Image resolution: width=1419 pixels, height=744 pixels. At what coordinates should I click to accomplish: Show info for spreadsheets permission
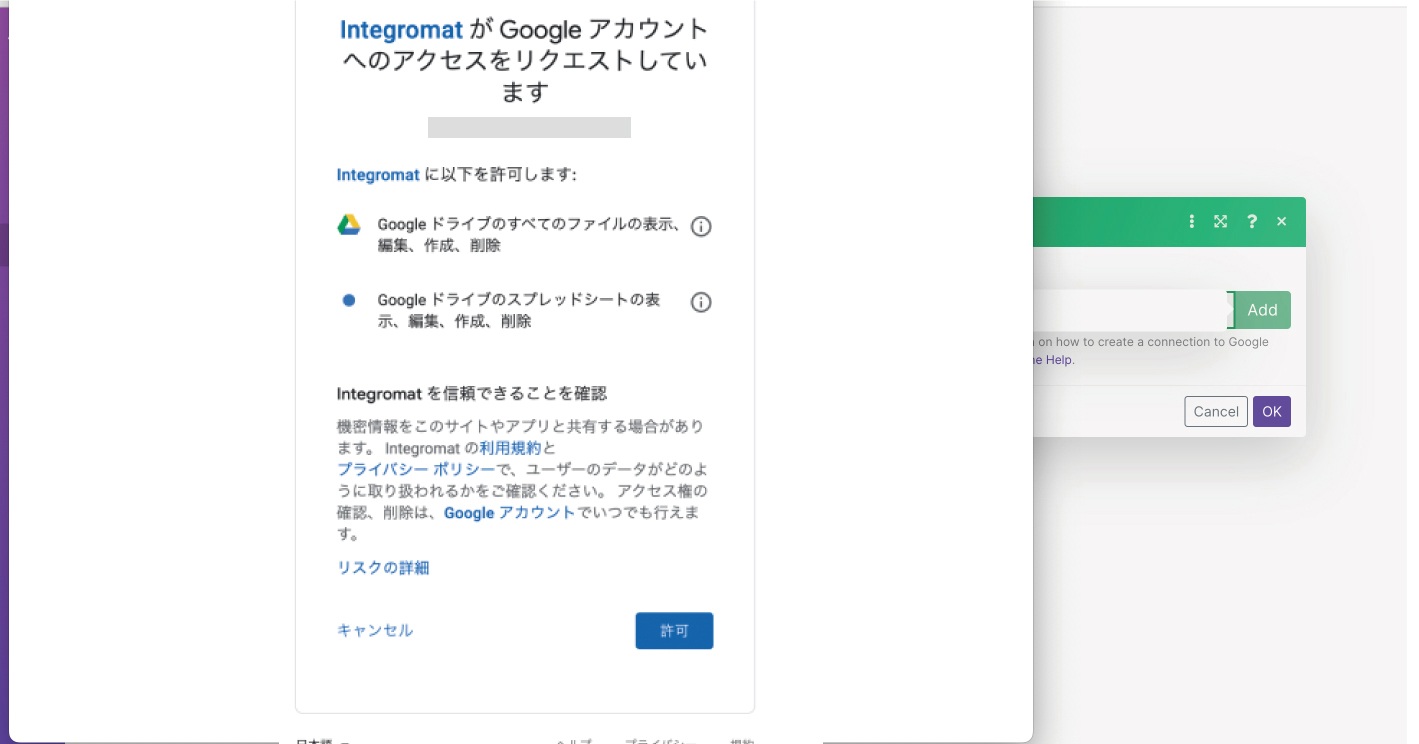pos(701,302)
